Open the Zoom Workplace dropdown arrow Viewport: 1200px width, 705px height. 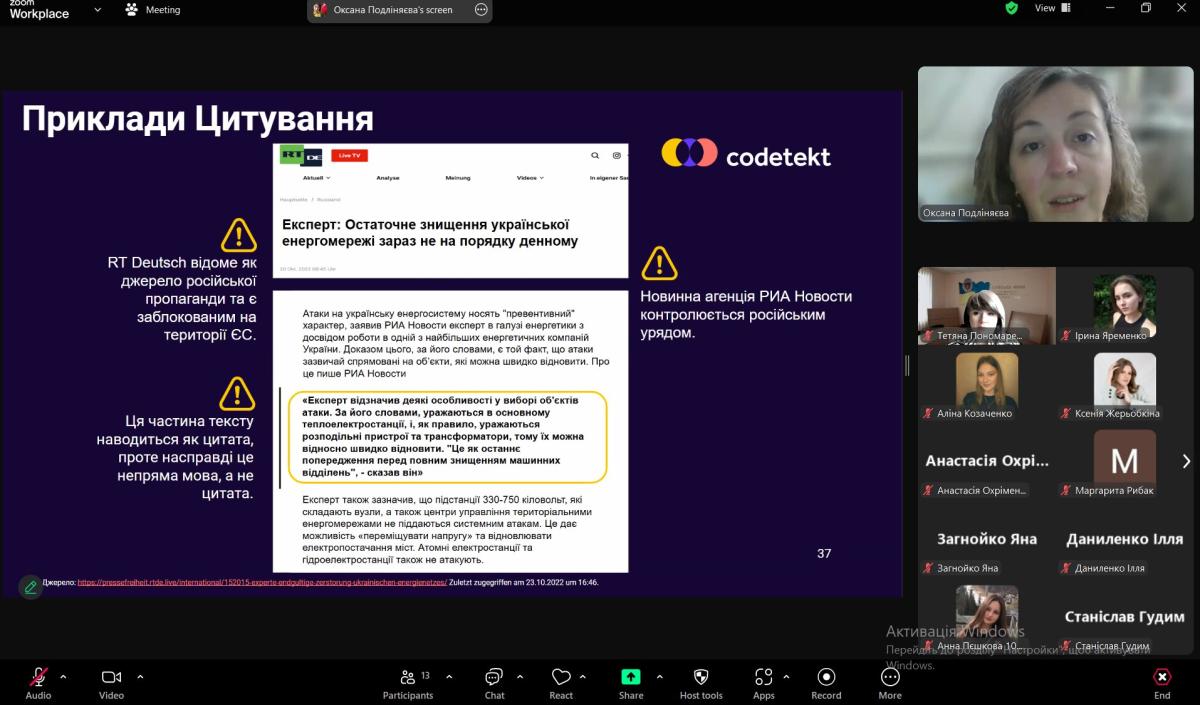point(97,9)
